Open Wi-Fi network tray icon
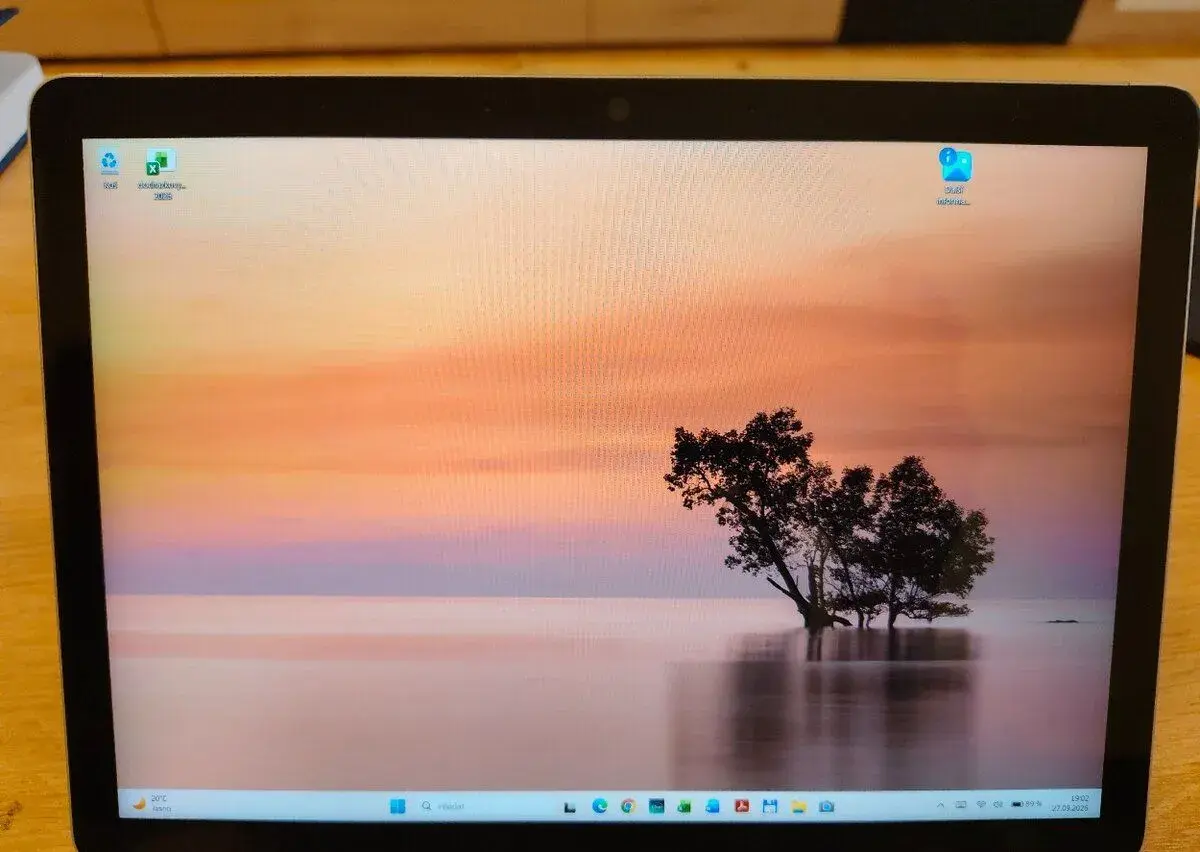 point(981,804)
